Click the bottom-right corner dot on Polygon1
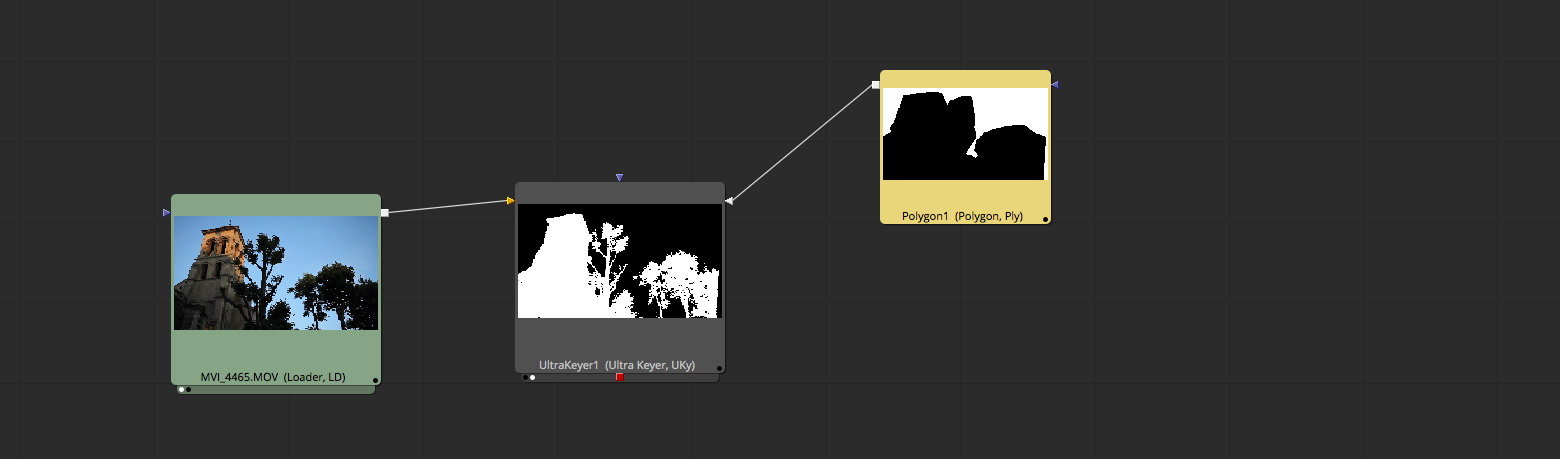 pyautogui.click(x=1045, y=218)
